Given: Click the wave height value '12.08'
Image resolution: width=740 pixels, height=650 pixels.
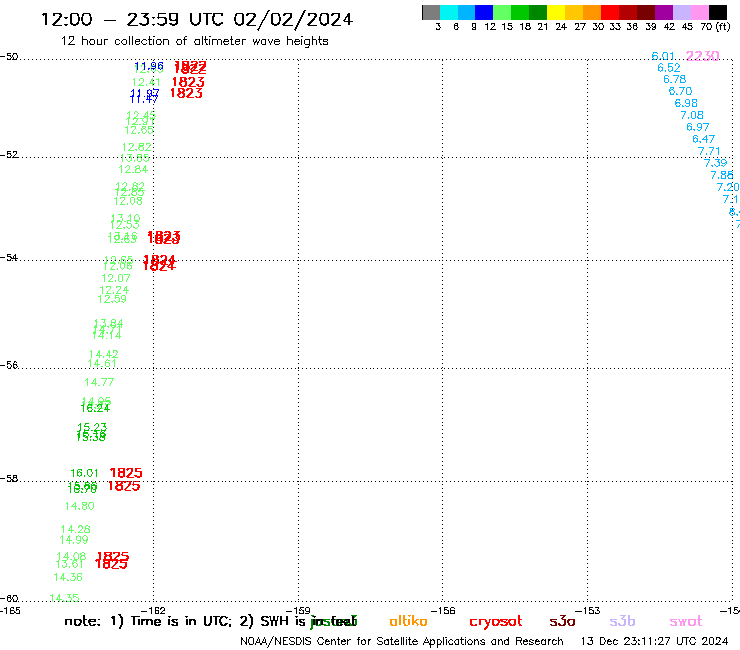Looking at the screenshot, I should (x=128, y=201).
